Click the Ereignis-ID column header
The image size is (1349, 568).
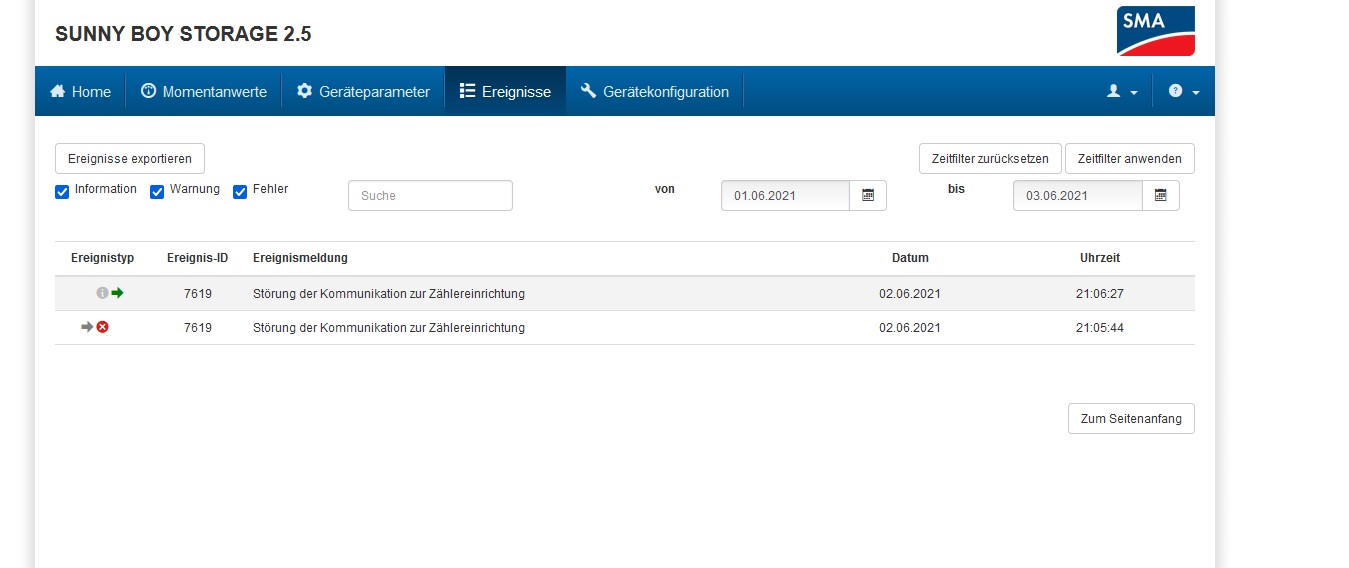click(x=197, y=258)
